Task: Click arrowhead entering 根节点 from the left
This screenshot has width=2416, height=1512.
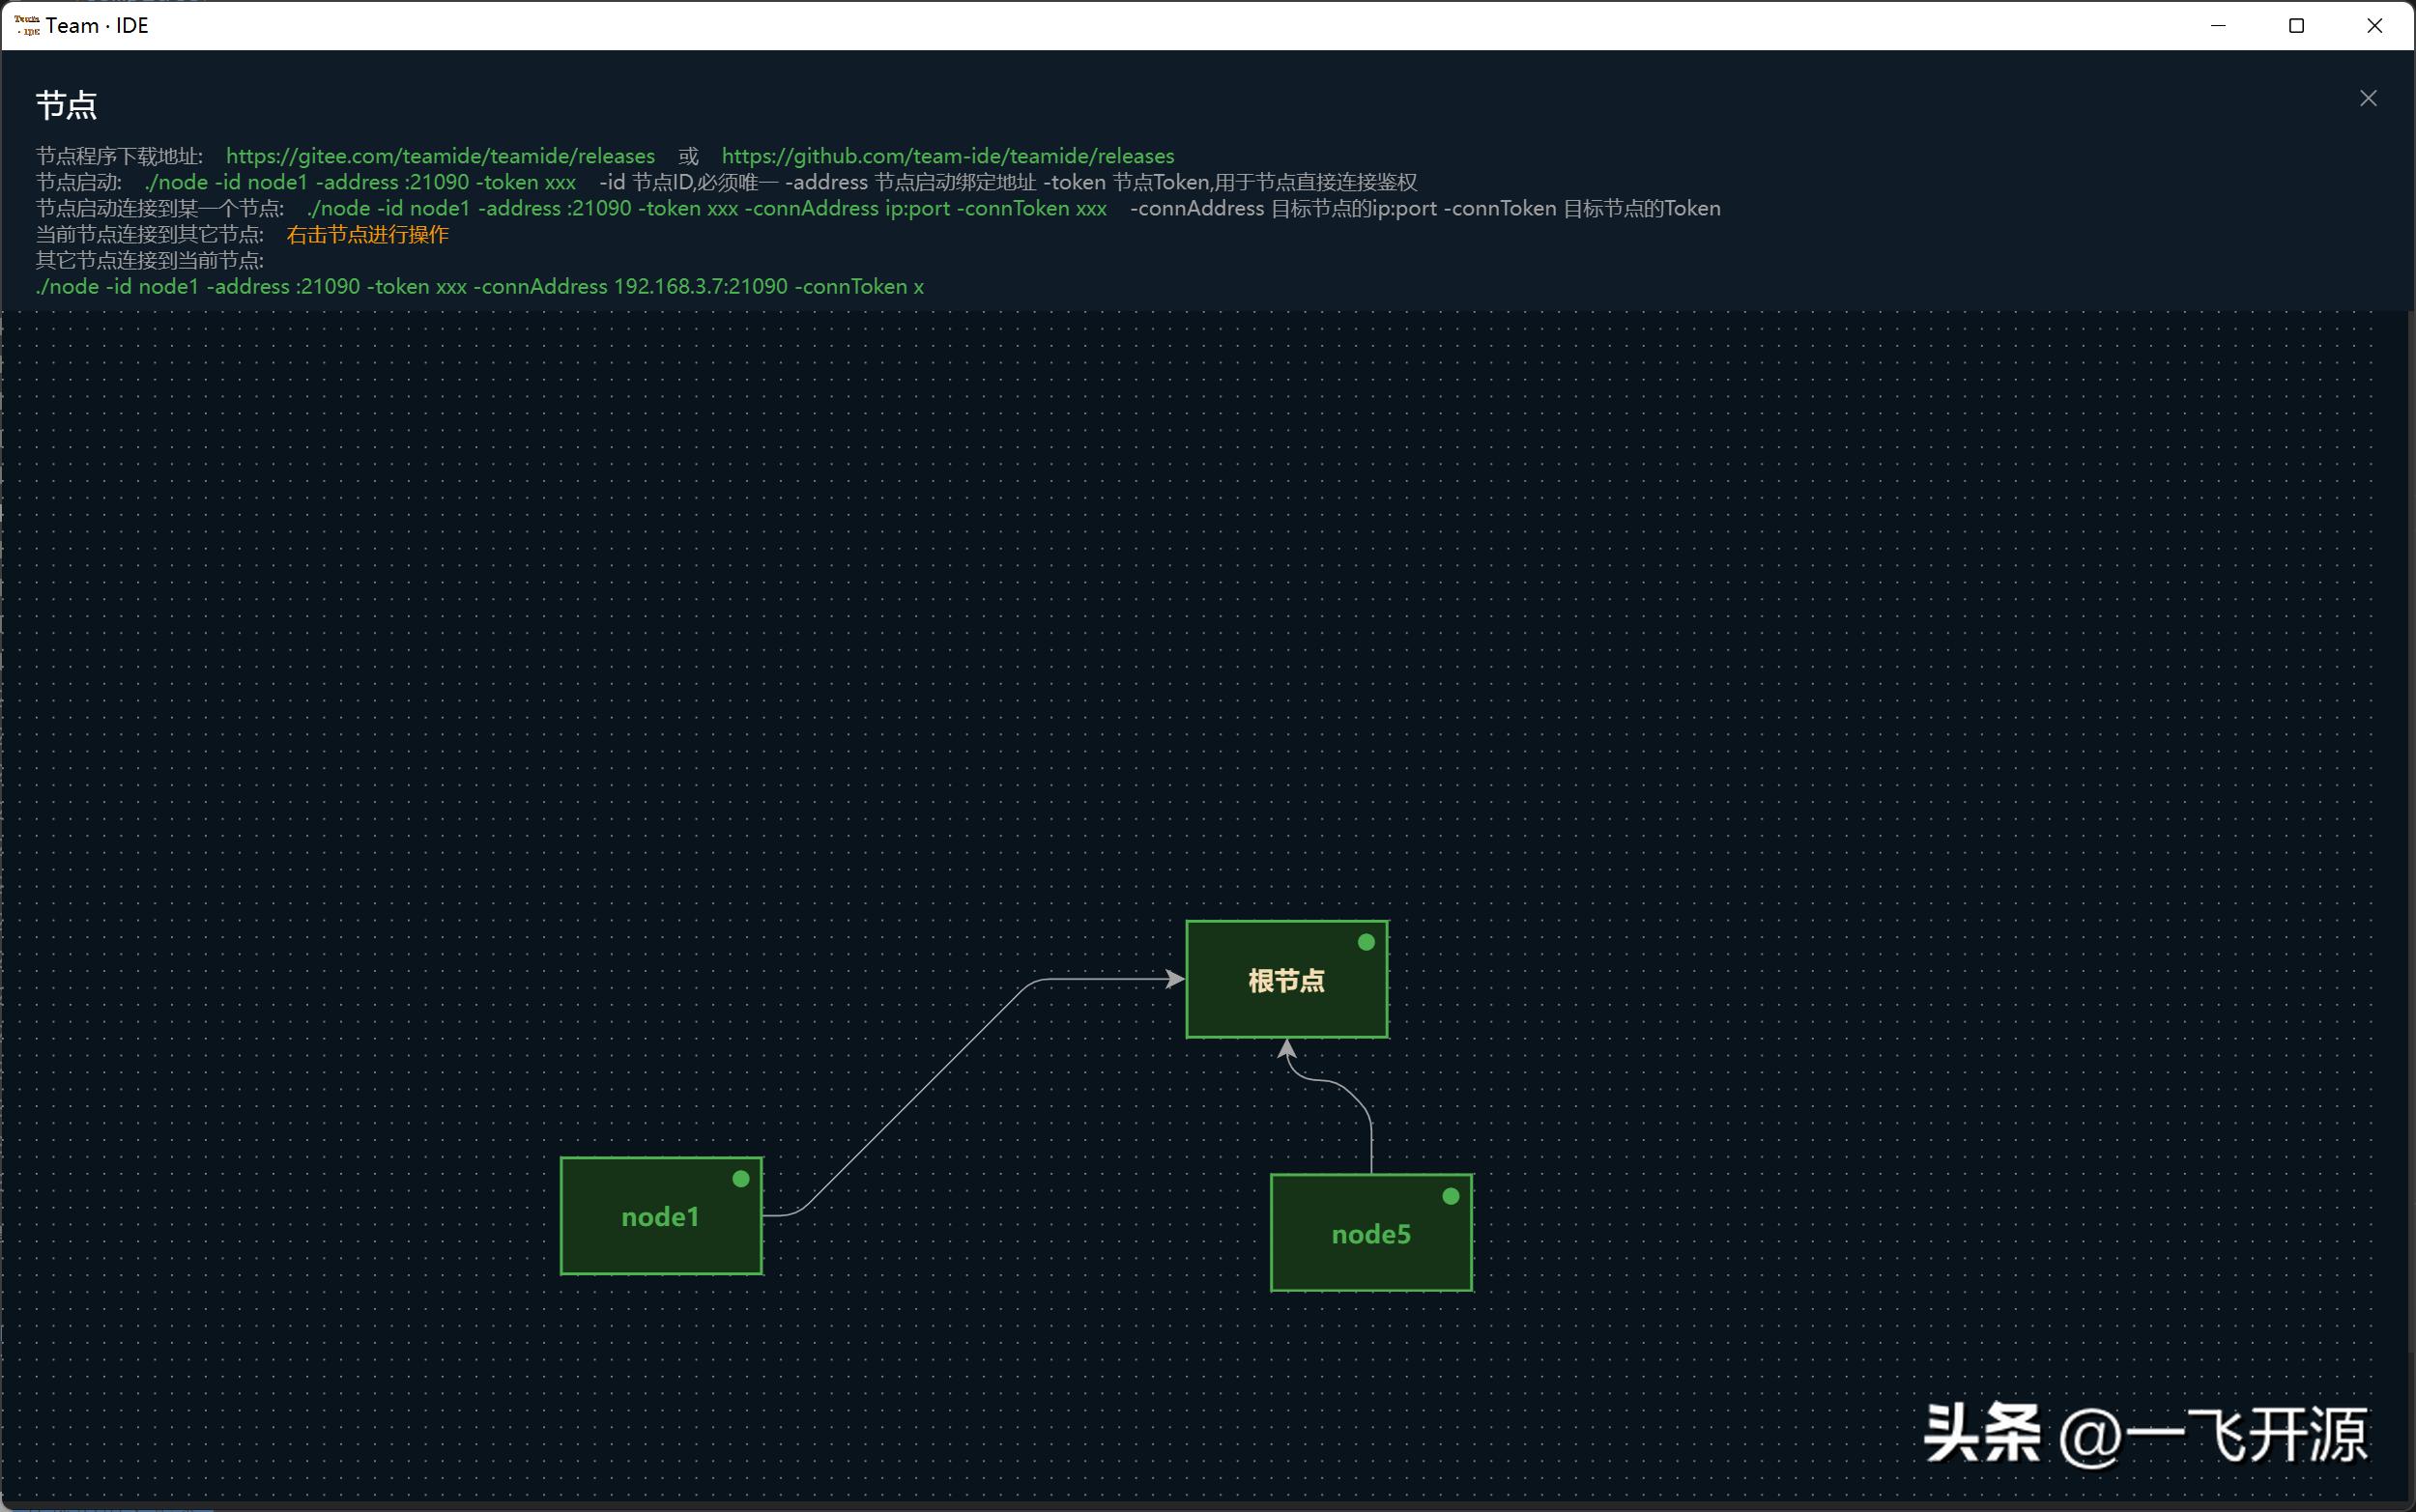Action: point(1176,979)
